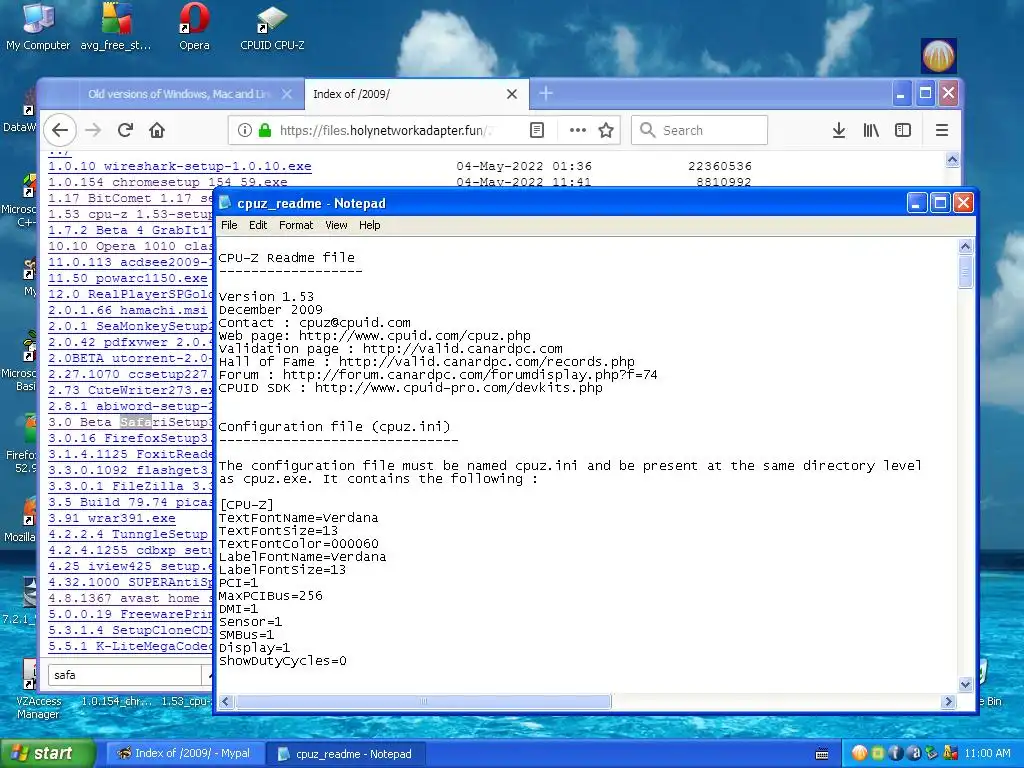Click the 11:00 AM taskbar clock
This screenshot has width=1024, height=768.
pos(987,753)
